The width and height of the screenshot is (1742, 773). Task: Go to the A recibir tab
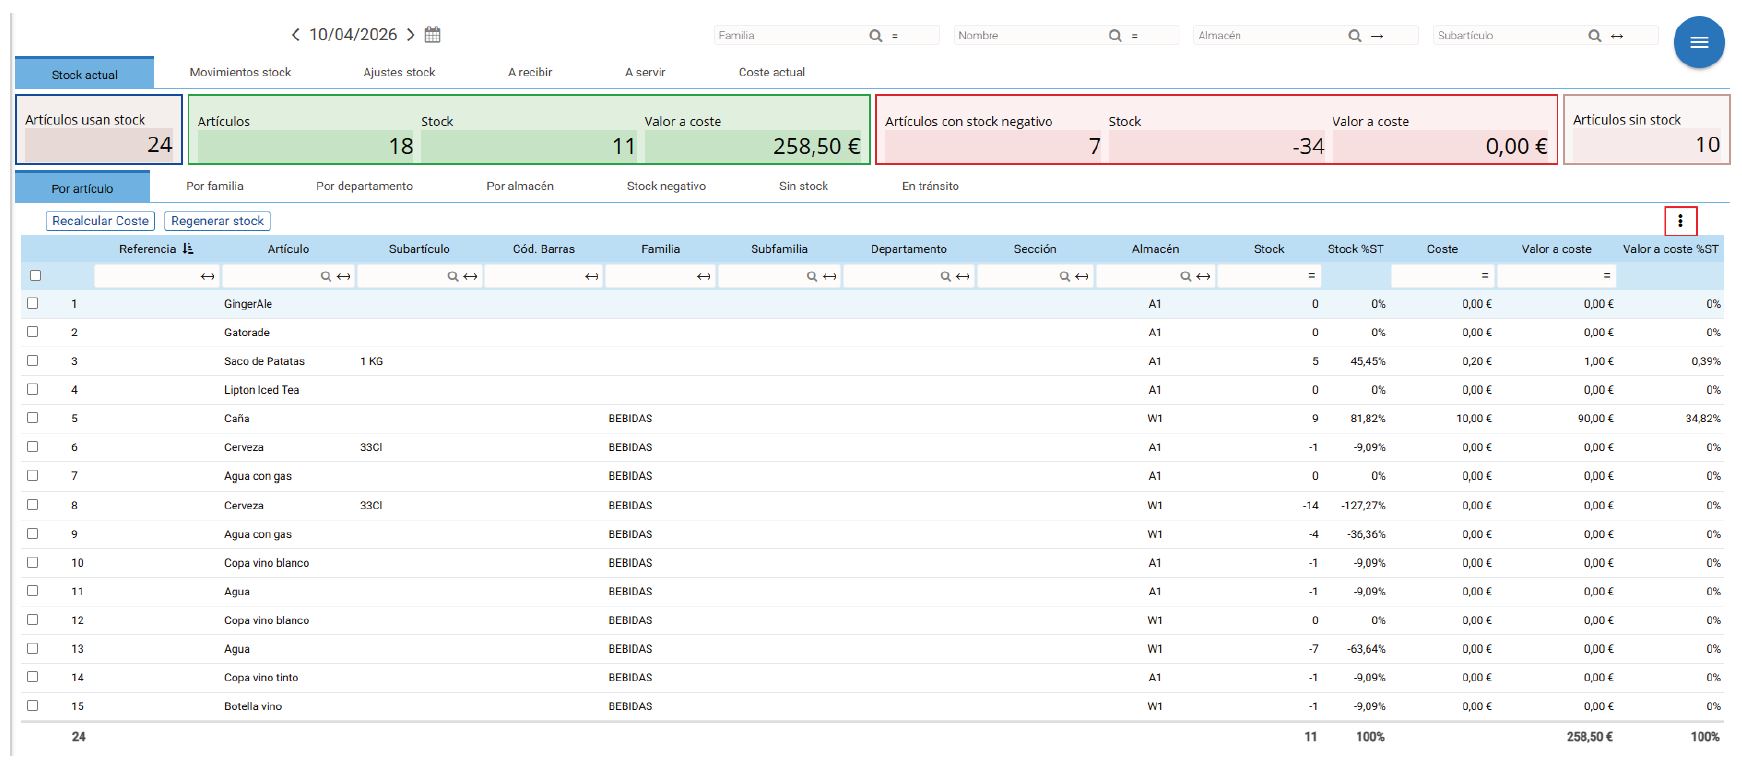pos(530,72)
